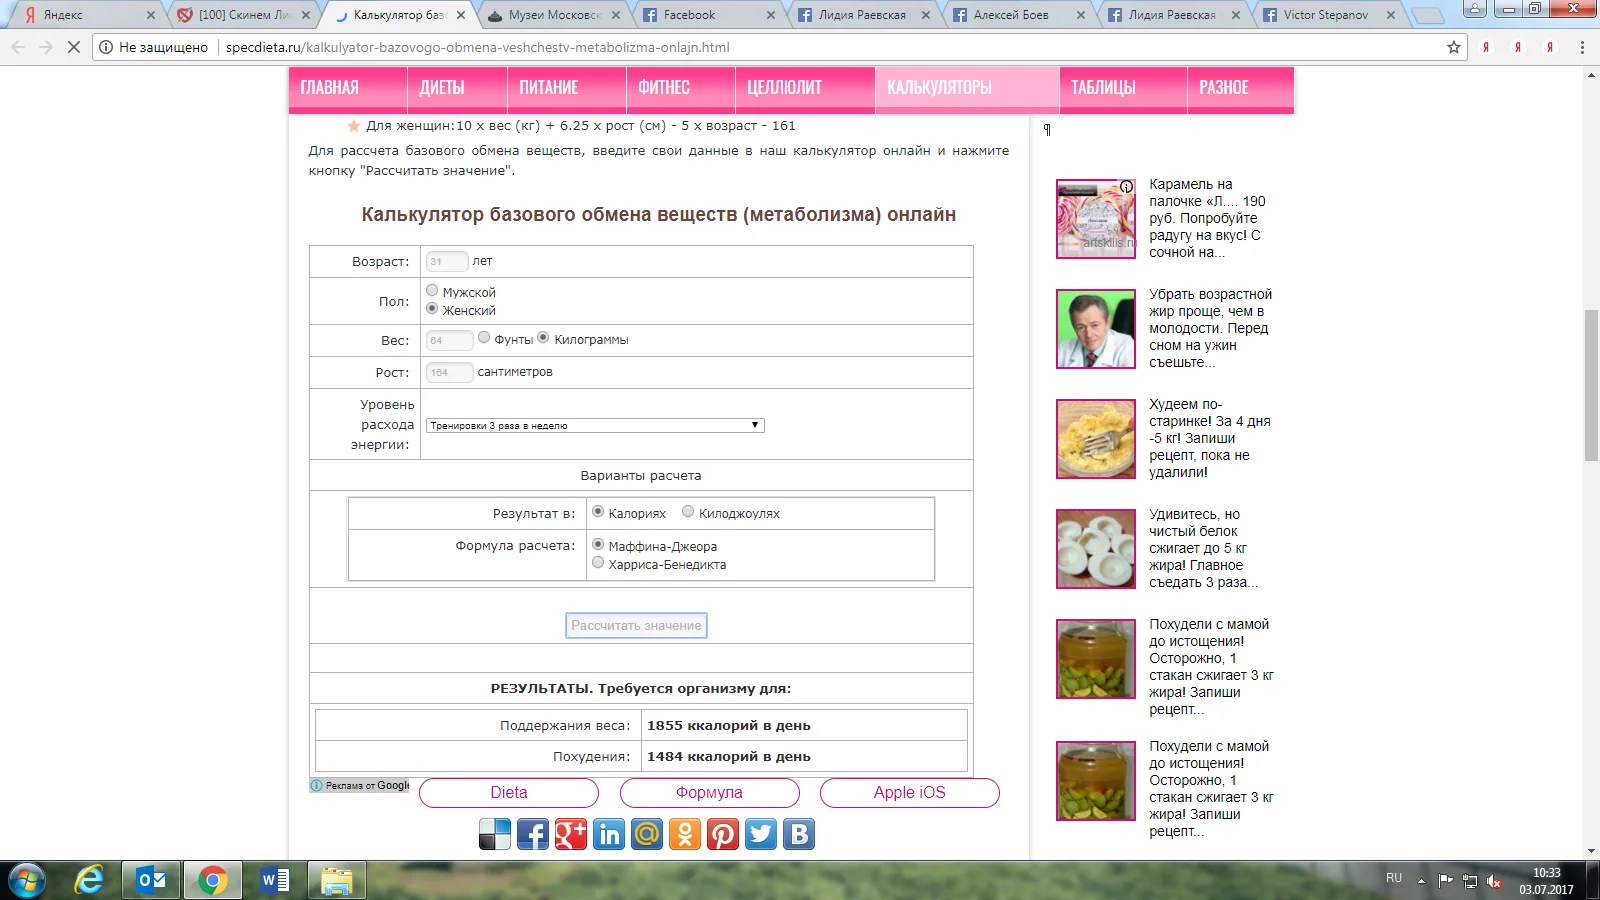Share via Mail.ru @ icon

click(647, 834)
